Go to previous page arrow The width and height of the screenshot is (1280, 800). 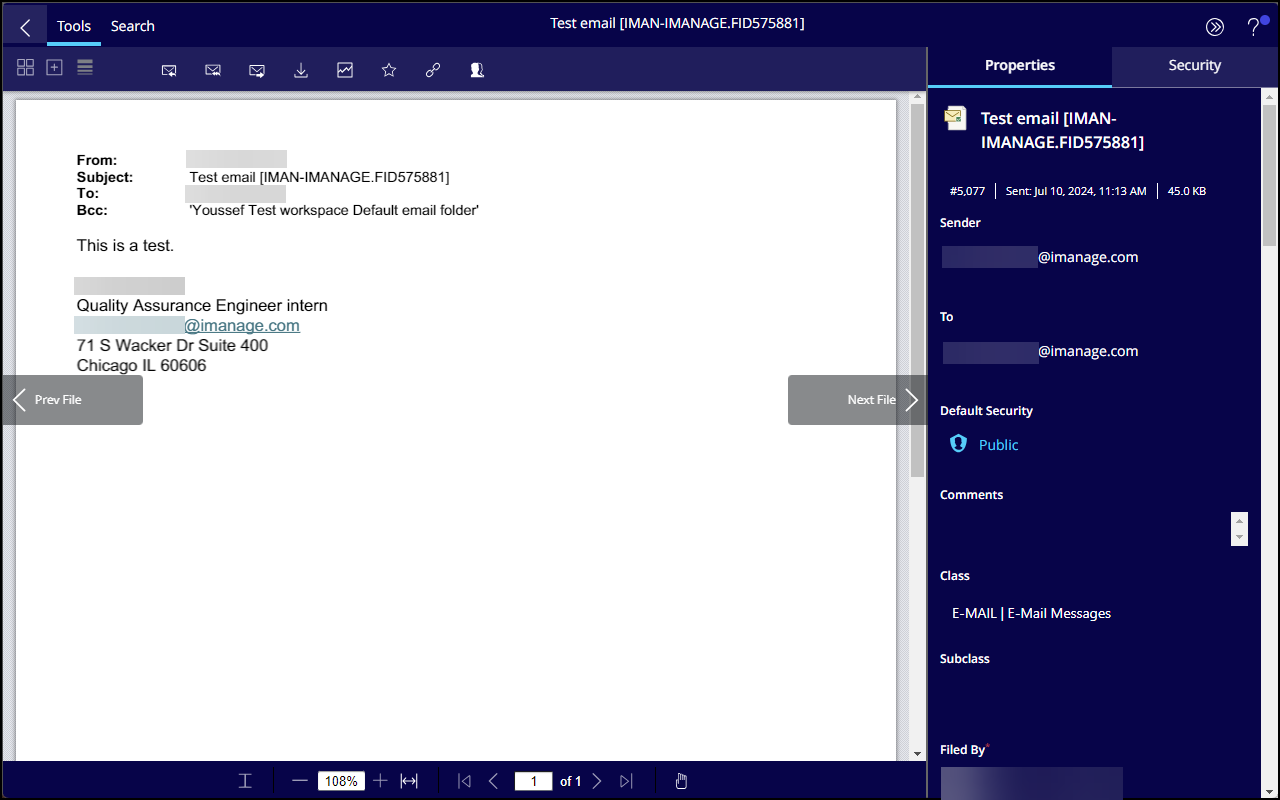(x=493, y=781)
